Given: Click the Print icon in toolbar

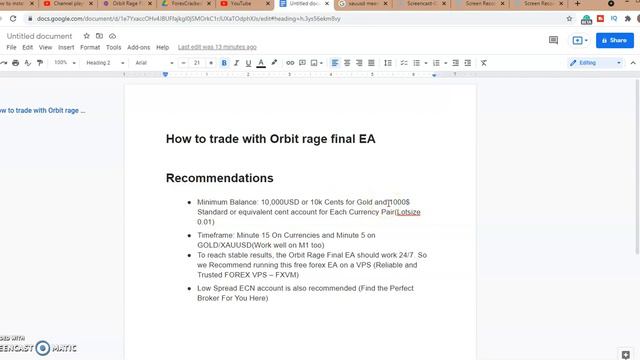Looking at the screenshot, I should coord(16,63).
